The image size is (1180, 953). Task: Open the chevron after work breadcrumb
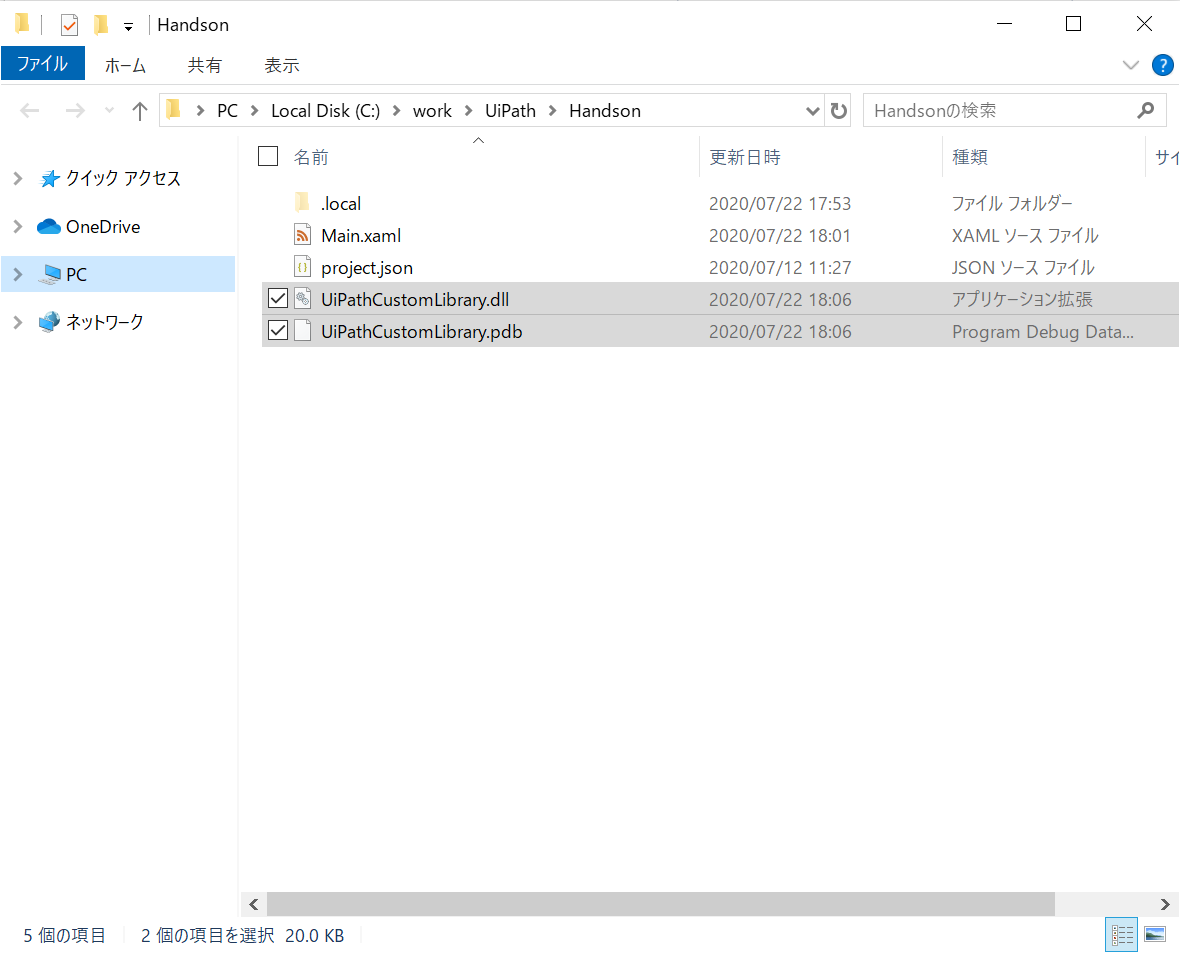(x=468, y=111)
